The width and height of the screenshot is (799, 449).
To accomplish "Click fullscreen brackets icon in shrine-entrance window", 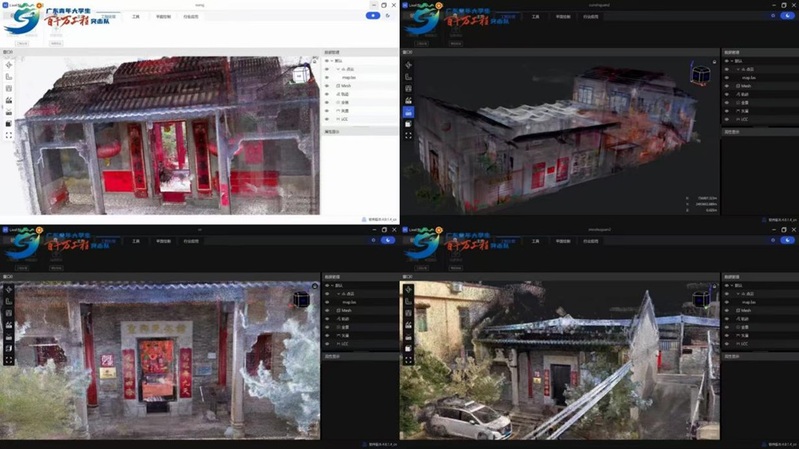I will point(9,360).
